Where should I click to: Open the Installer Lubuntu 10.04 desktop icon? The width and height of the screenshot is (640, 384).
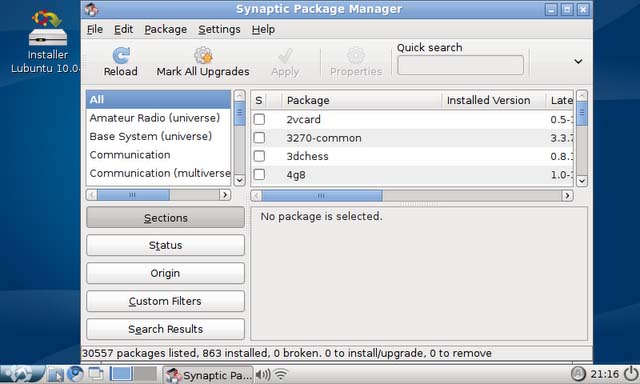47,41
